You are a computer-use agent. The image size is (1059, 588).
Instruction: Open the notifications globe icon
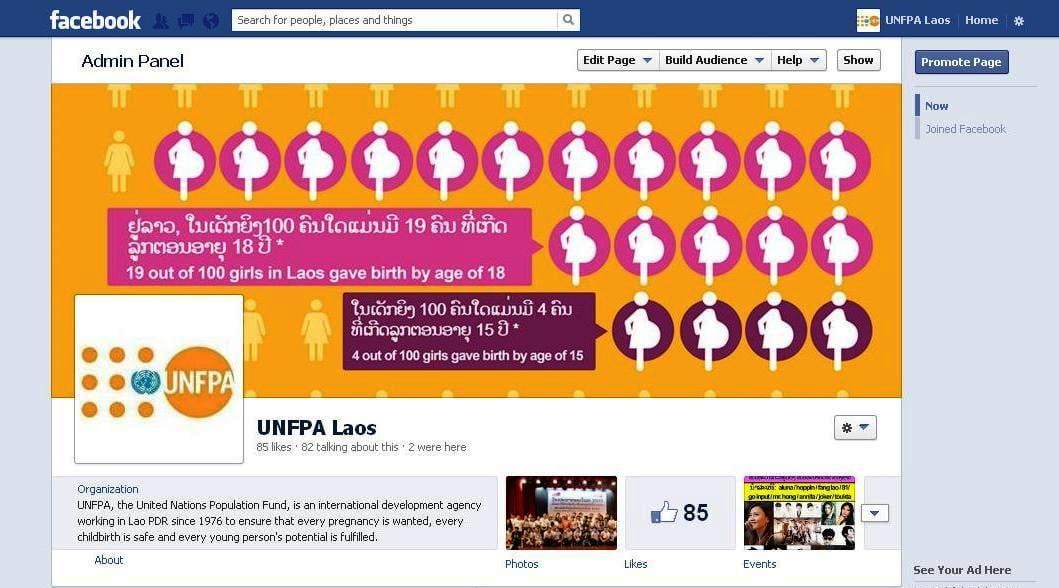click(x=211, y=21)
